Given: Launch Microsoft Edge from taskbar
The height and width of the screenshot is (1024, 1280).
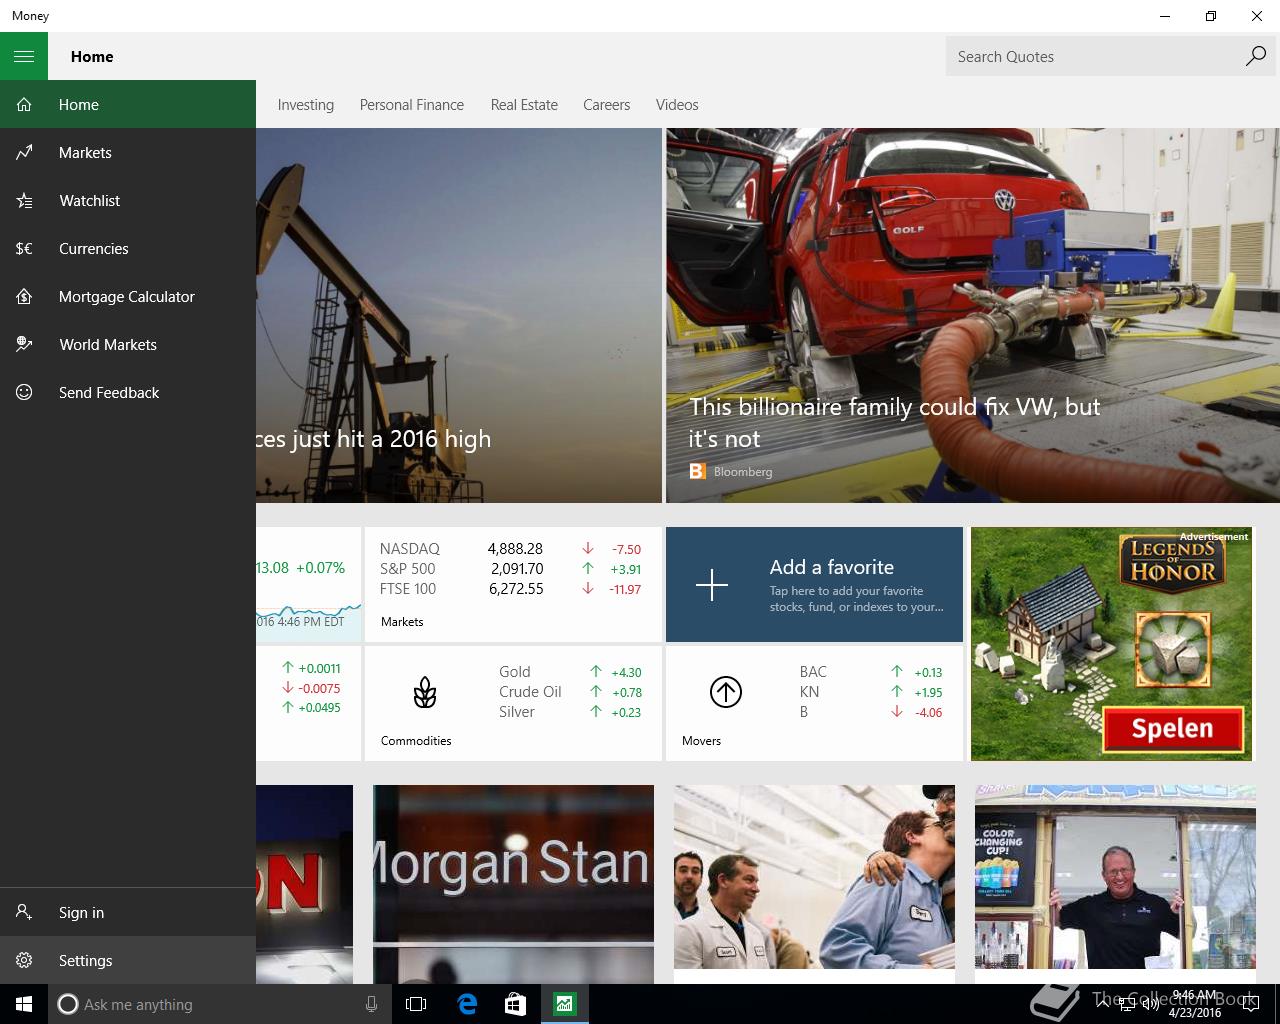Looking at the screenshot, I should [x=467, y=1004].
